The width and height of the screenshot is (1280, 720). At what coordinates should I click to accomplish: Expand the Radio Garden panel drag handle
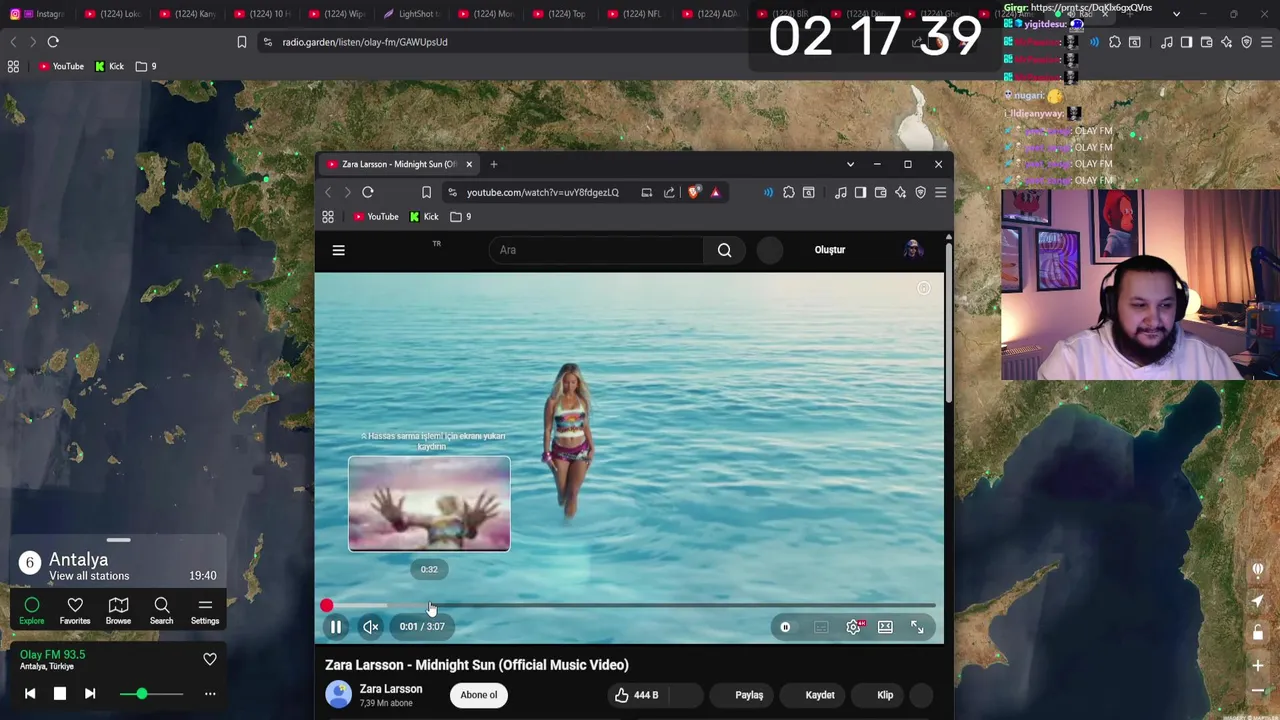pos(118,540)
